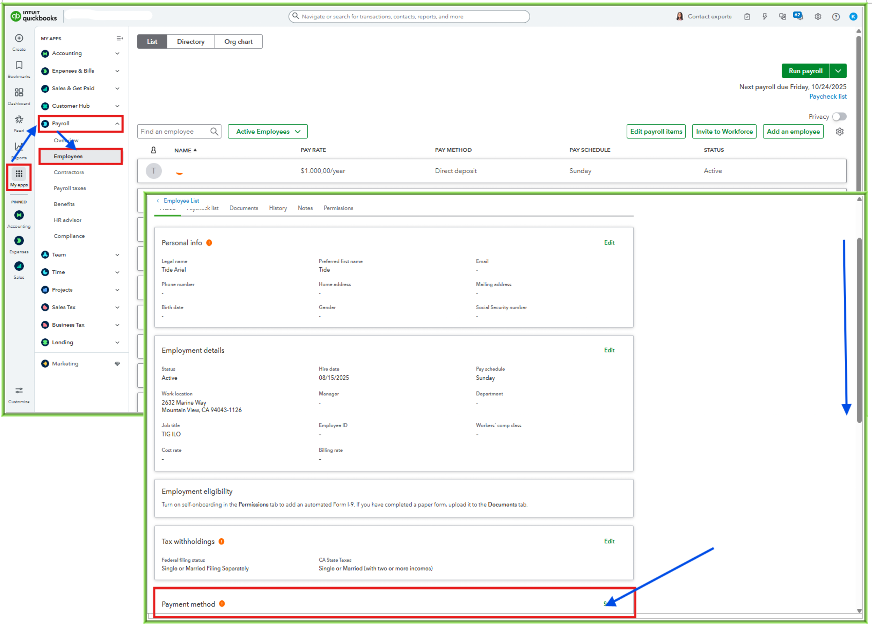Open the help question mark icon
Viewport: 872px width, 626px height.
836,17
